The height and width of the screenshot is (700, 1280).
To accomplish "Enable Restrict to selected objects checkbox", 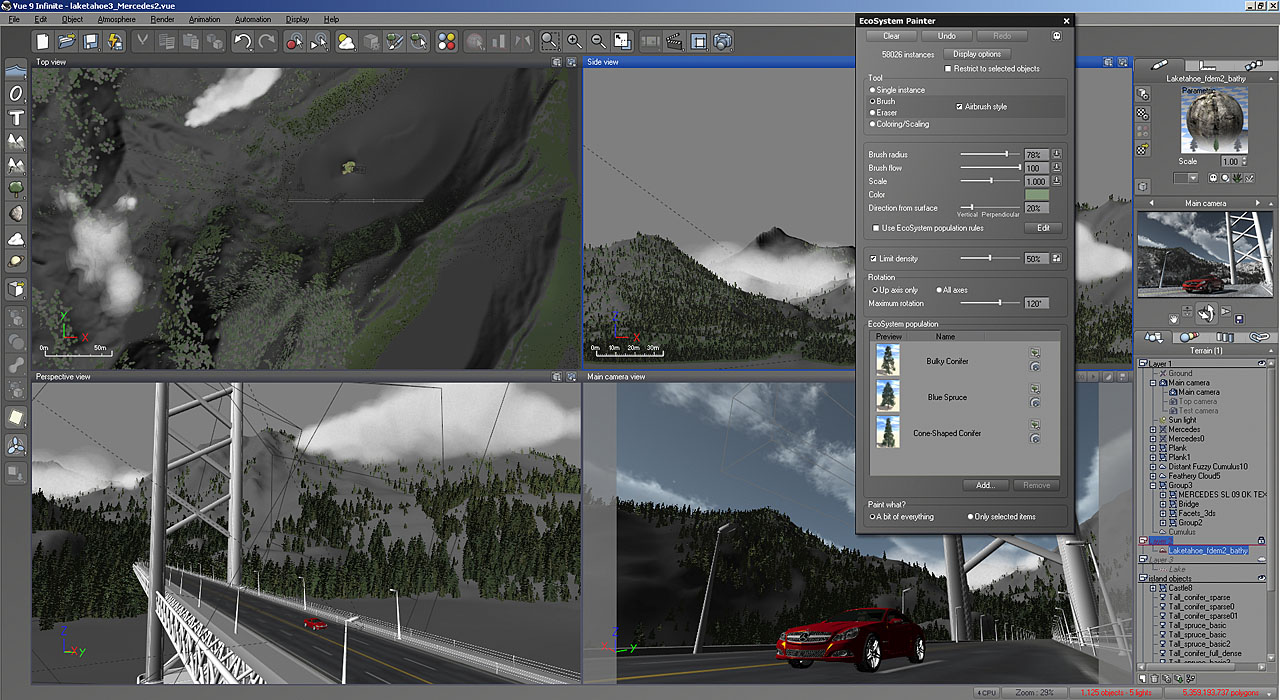I will [x=948, y=69].
